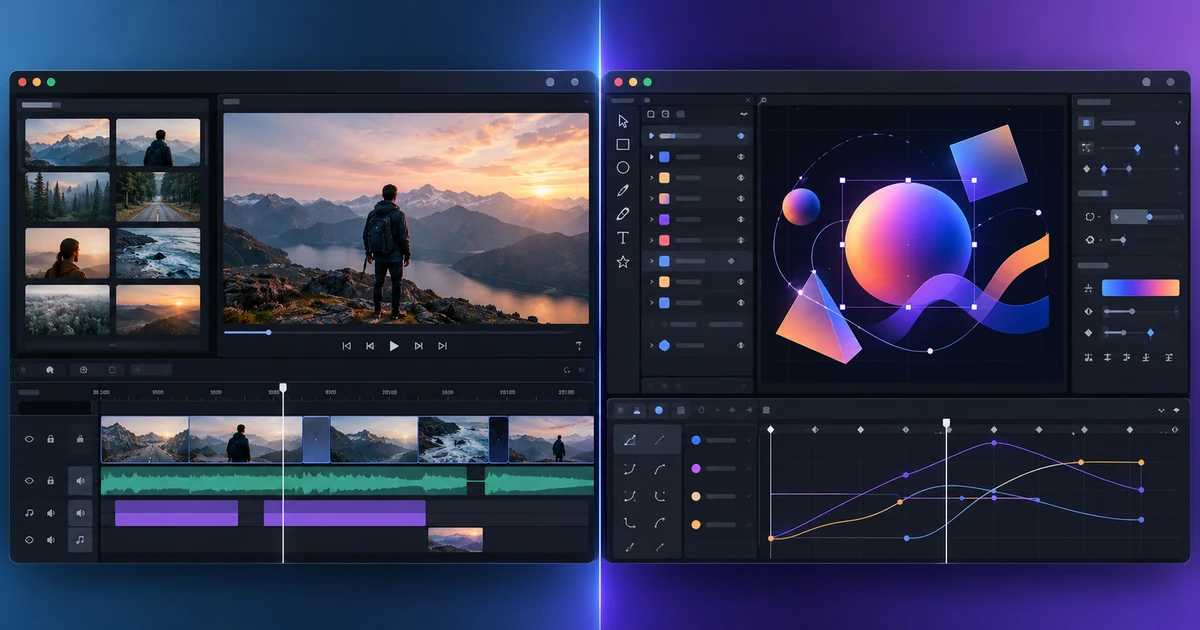Click the blue-to-orange gradient swatch
Image resolution: width=1200 pixels, height=630 pixels.
[x=1141, y=288]
